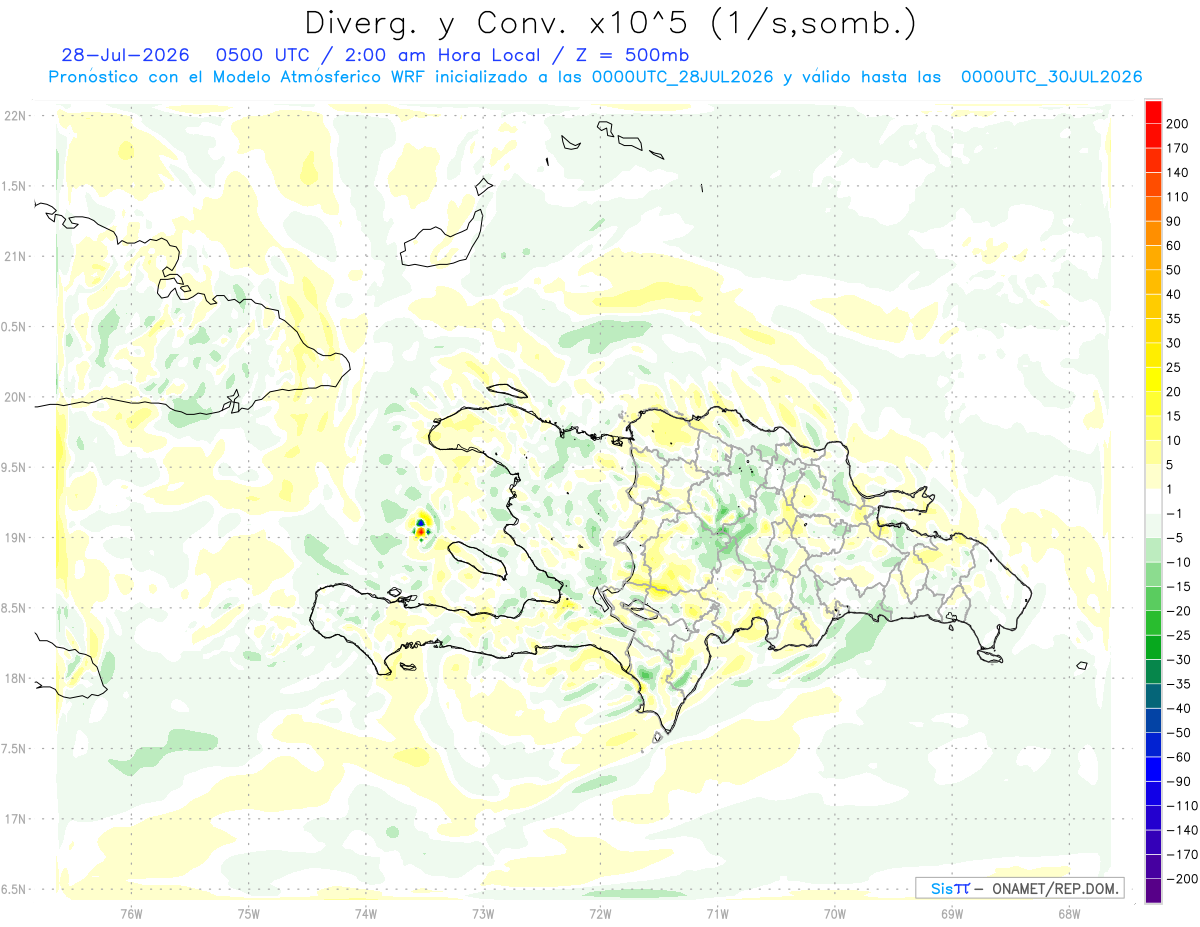Image resolution: width=1200 pixels, height=927 pixels.
Task: Click the "0000UTC_28JUL2026" initialization time
Action: coord(682,77)
